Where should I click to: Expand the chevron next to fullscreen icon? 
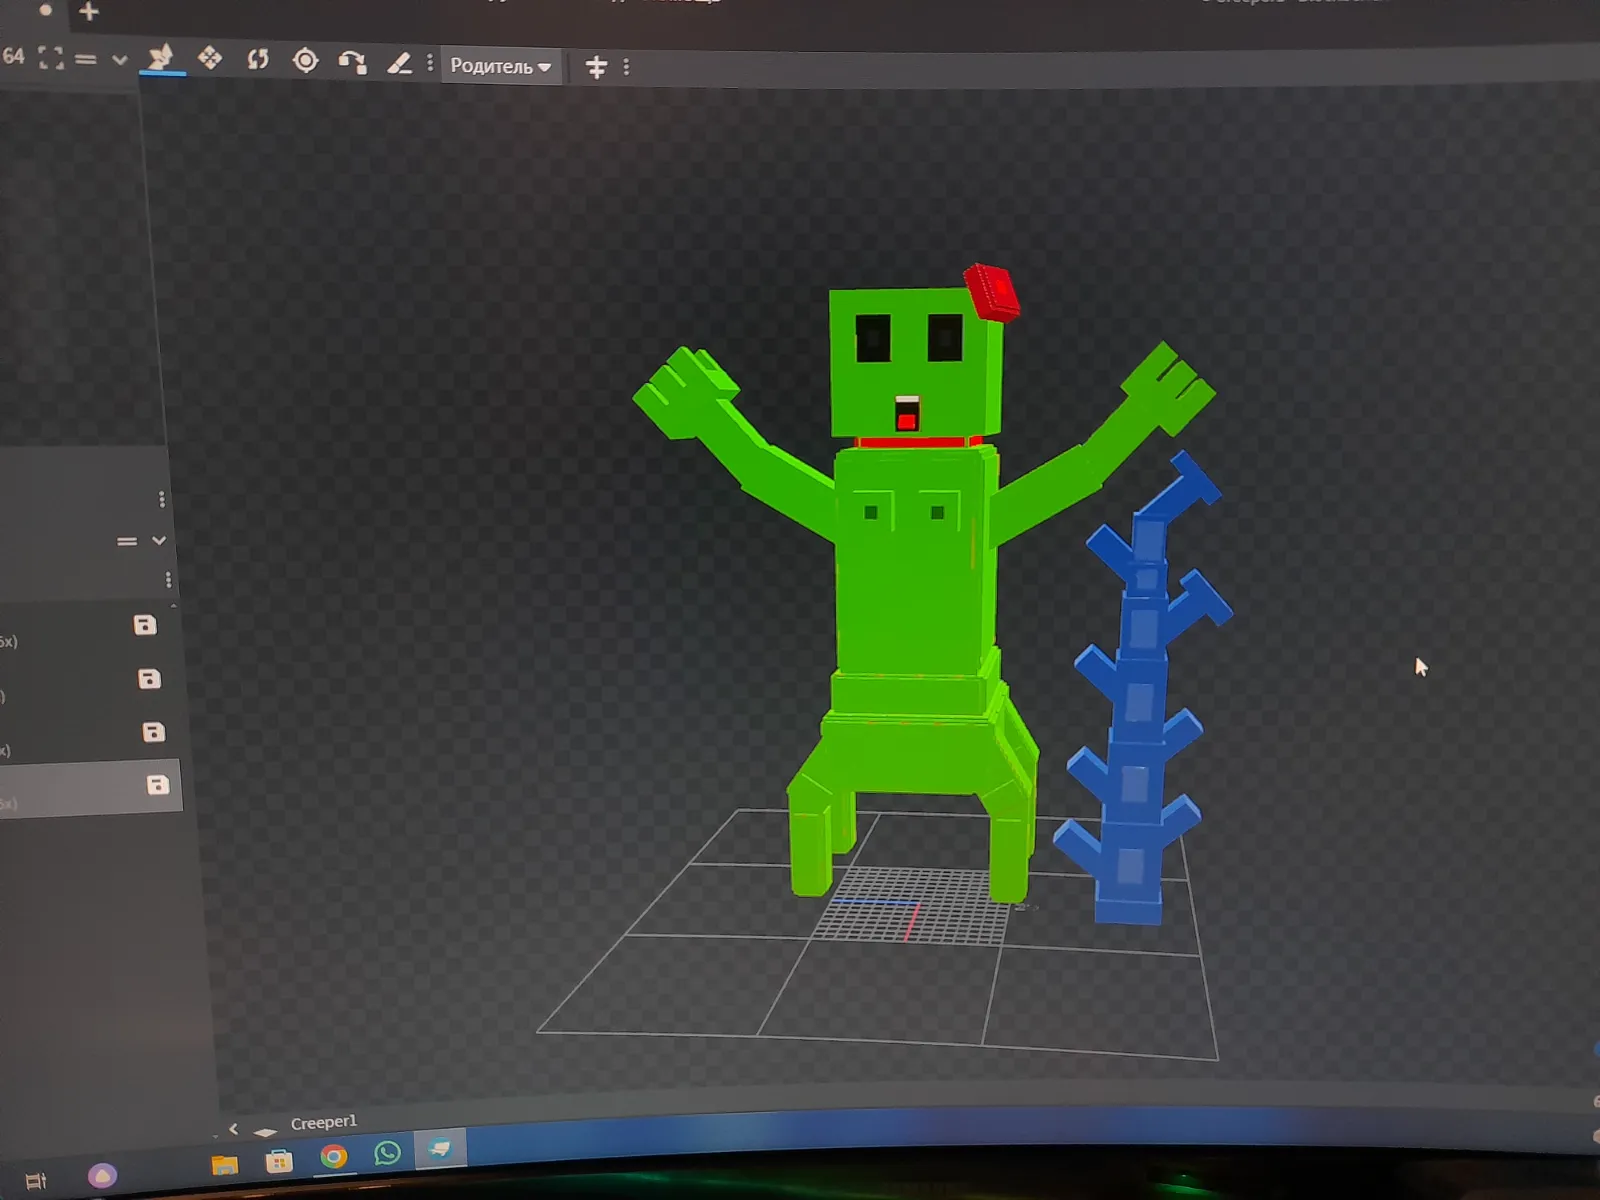click(x=120, y=59)
